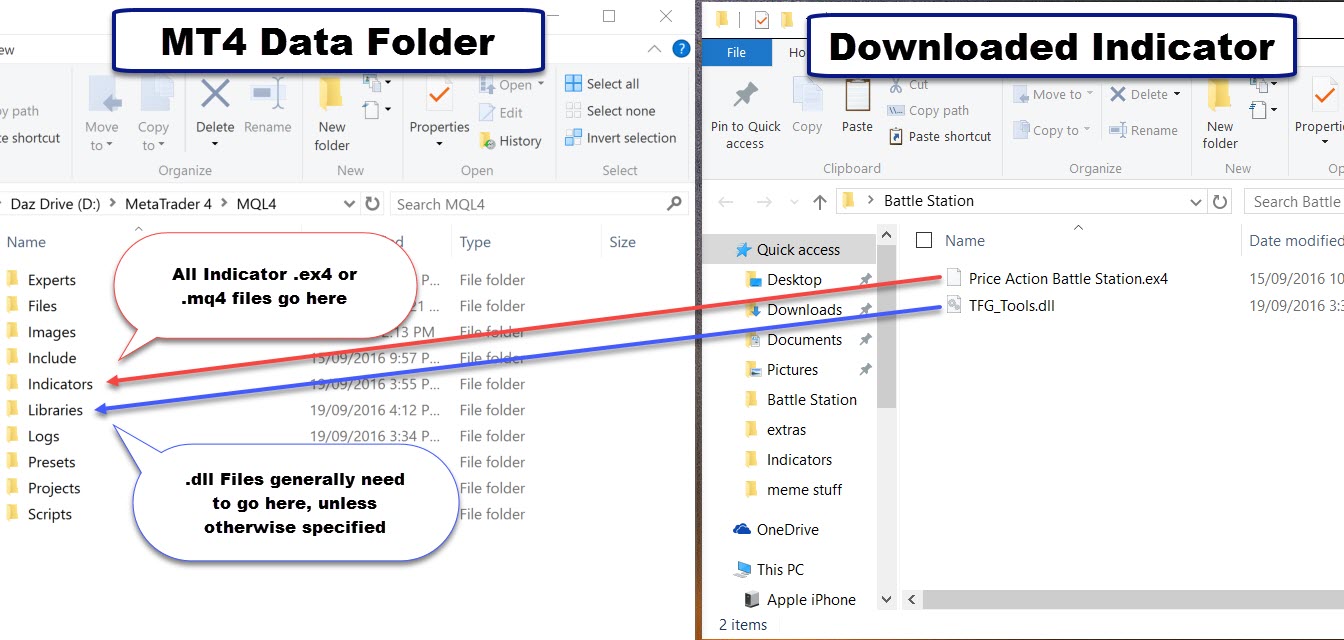
Task: Click Paste shortcut in Battle Station ribbon
Action: point(939,136)
